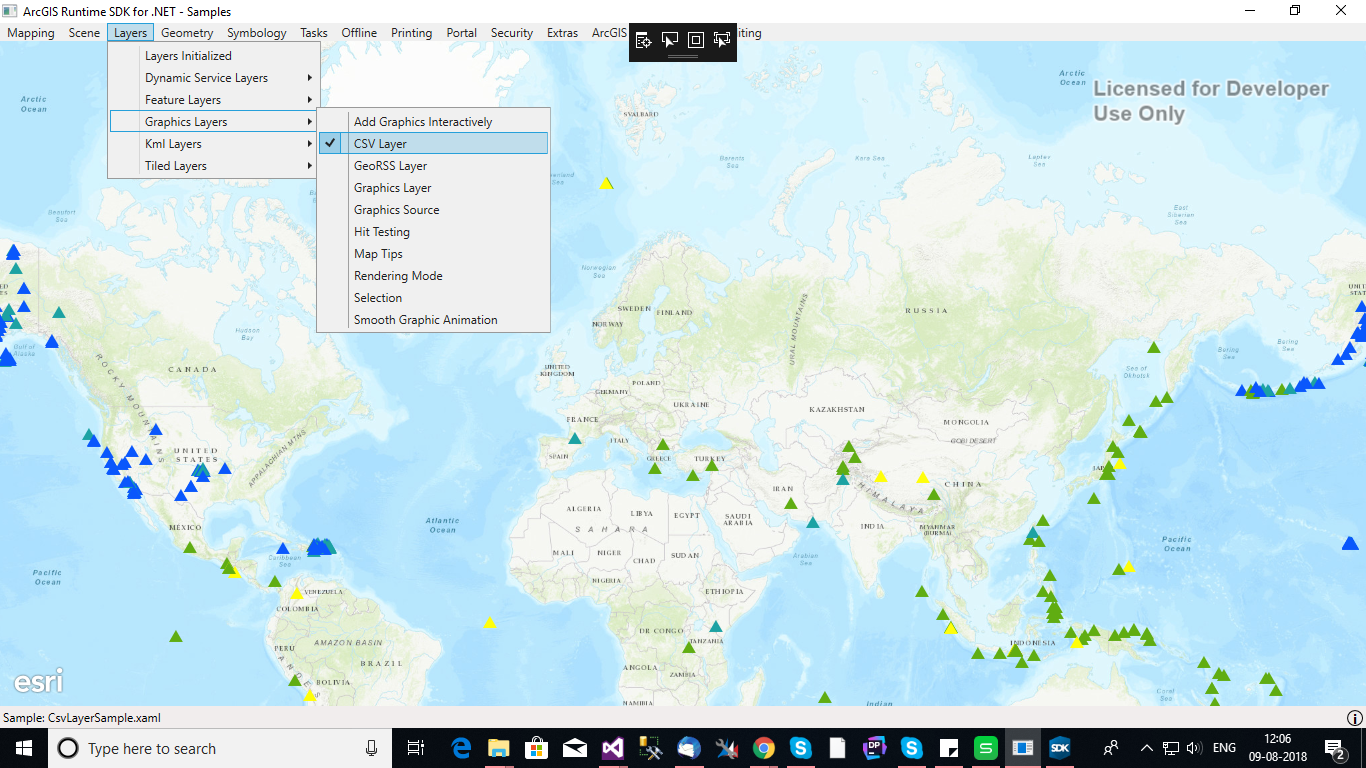Click the SDK icon in the taskbar
This screenshot has width=1366, height=768.
pos(1060,748)
